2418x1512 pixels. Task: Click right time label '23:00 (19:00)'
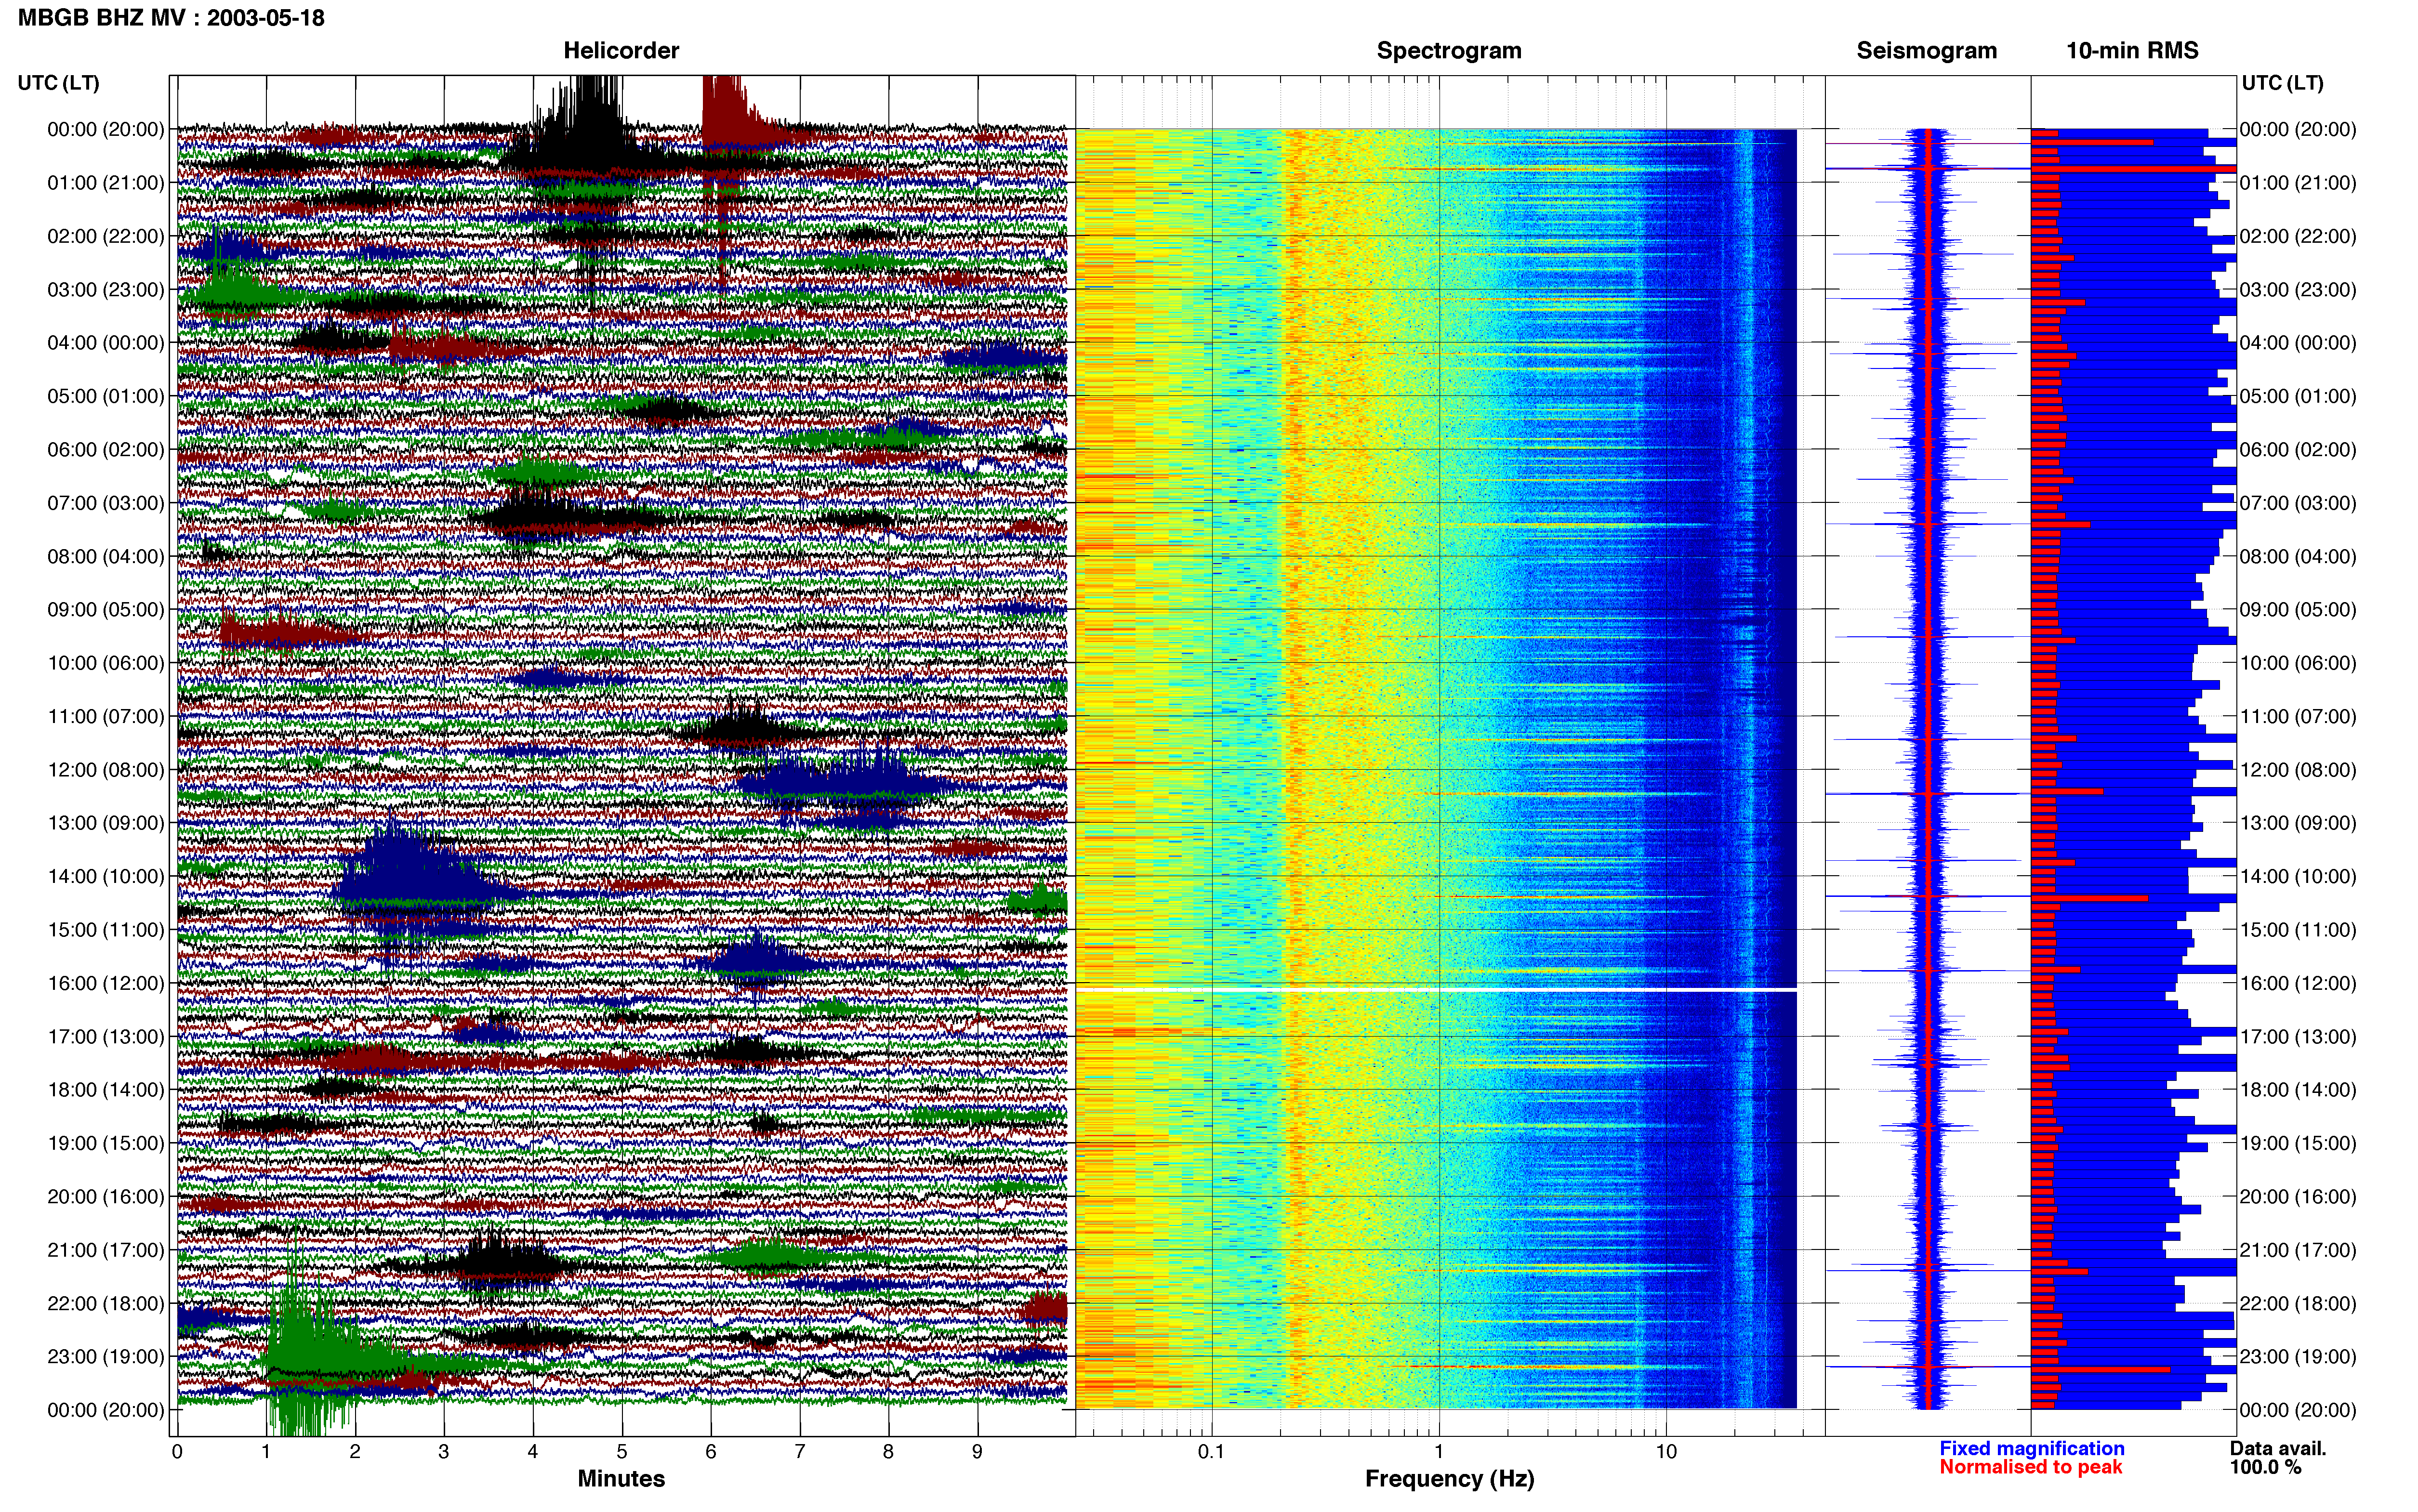[2298, 1357]
